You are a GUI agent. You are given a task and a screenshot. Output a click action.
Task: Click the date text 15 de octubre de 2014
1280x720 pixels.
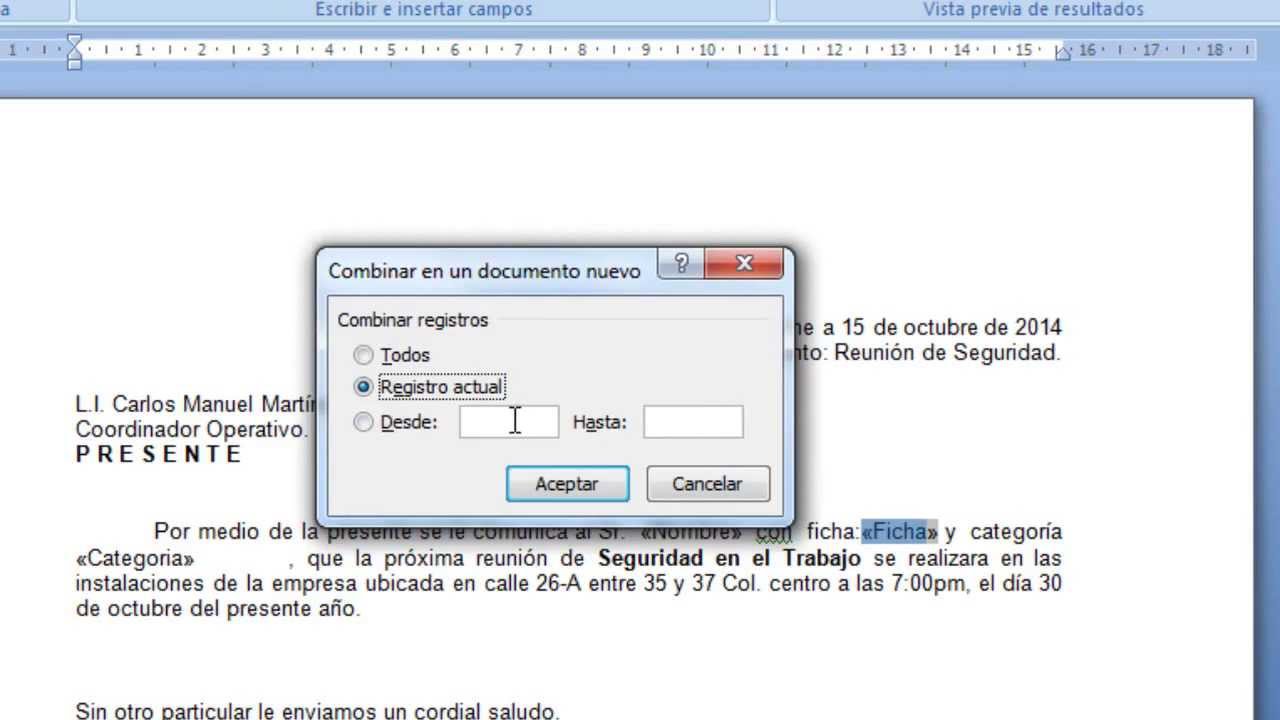point(951,327)
